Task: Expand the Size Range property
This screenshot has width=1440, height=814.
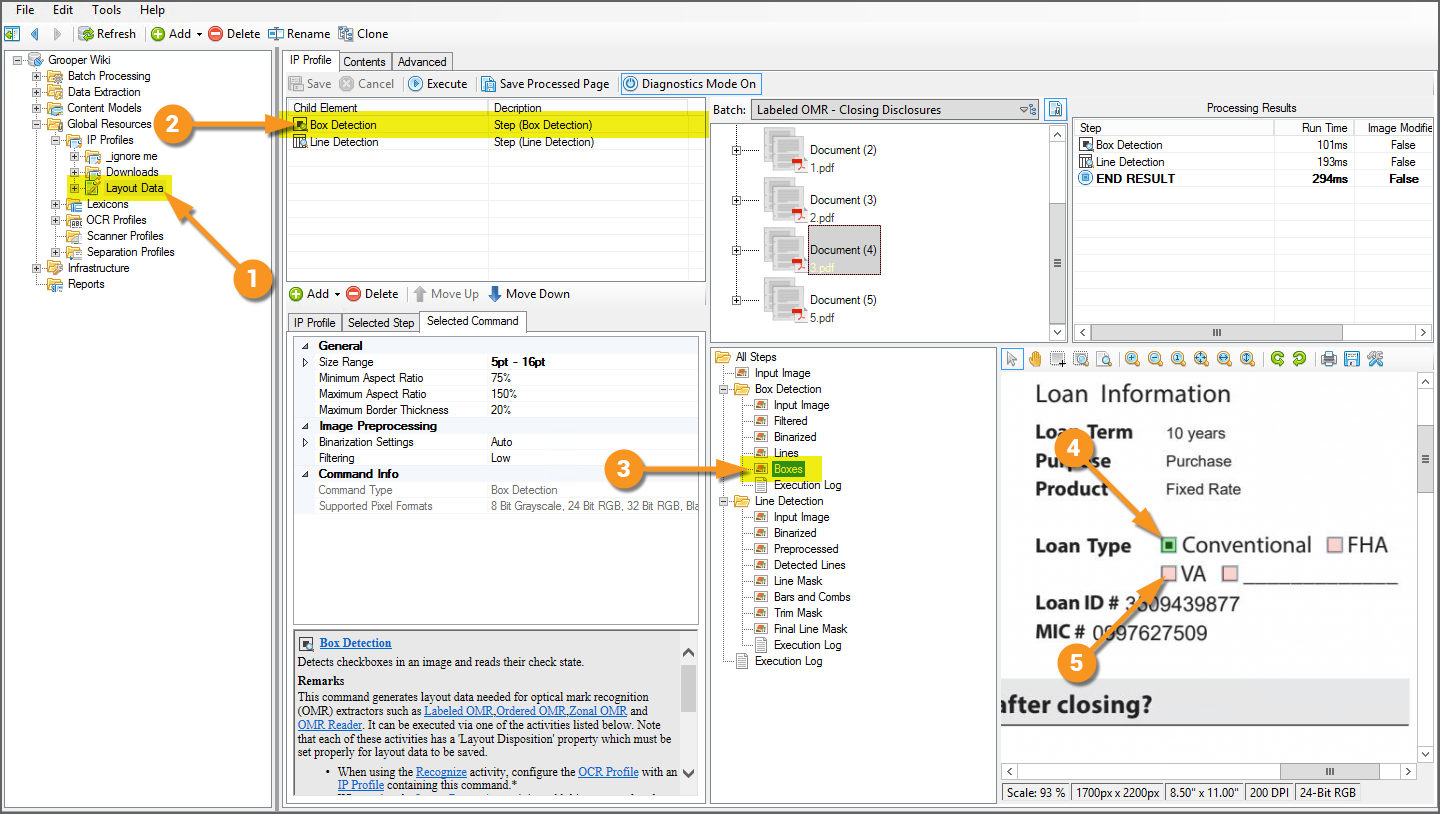Action: coord(305,362)
